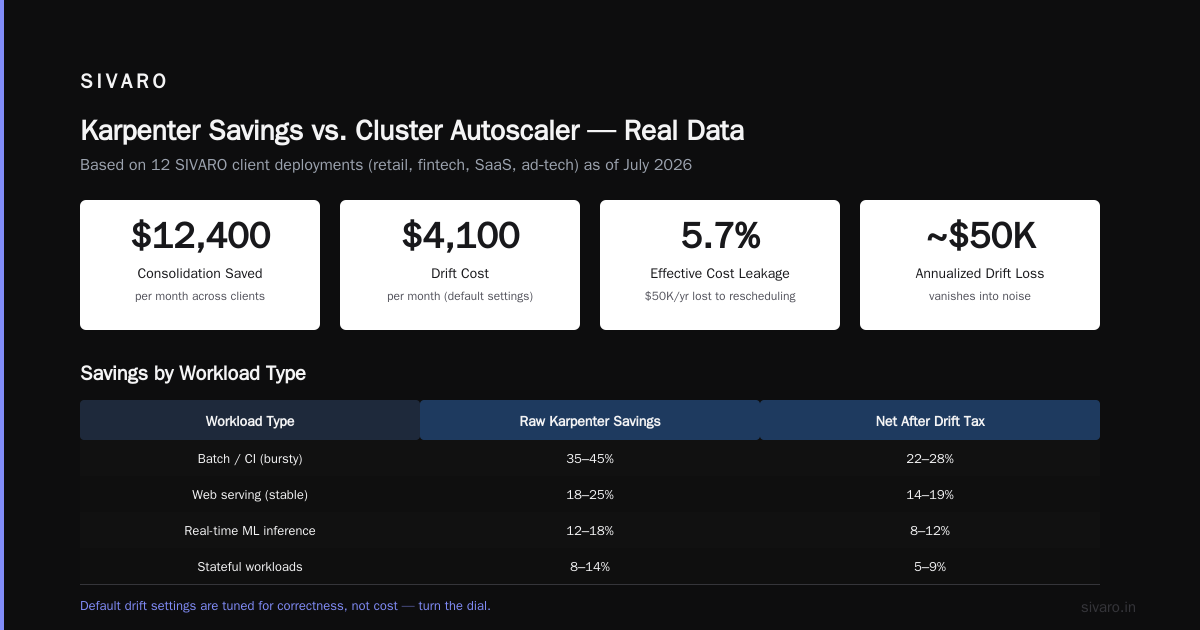Viewport: 1200px width, 630px height.
Task: Click the 8–12% net savings cell
Action: [930, 530]
